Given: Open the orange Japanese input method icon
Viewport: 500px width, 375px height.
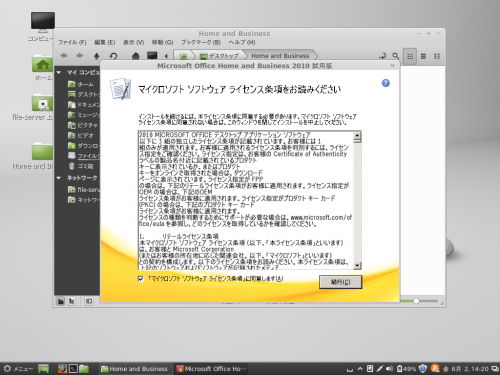Looking at the screenshot, I should 435,368.
